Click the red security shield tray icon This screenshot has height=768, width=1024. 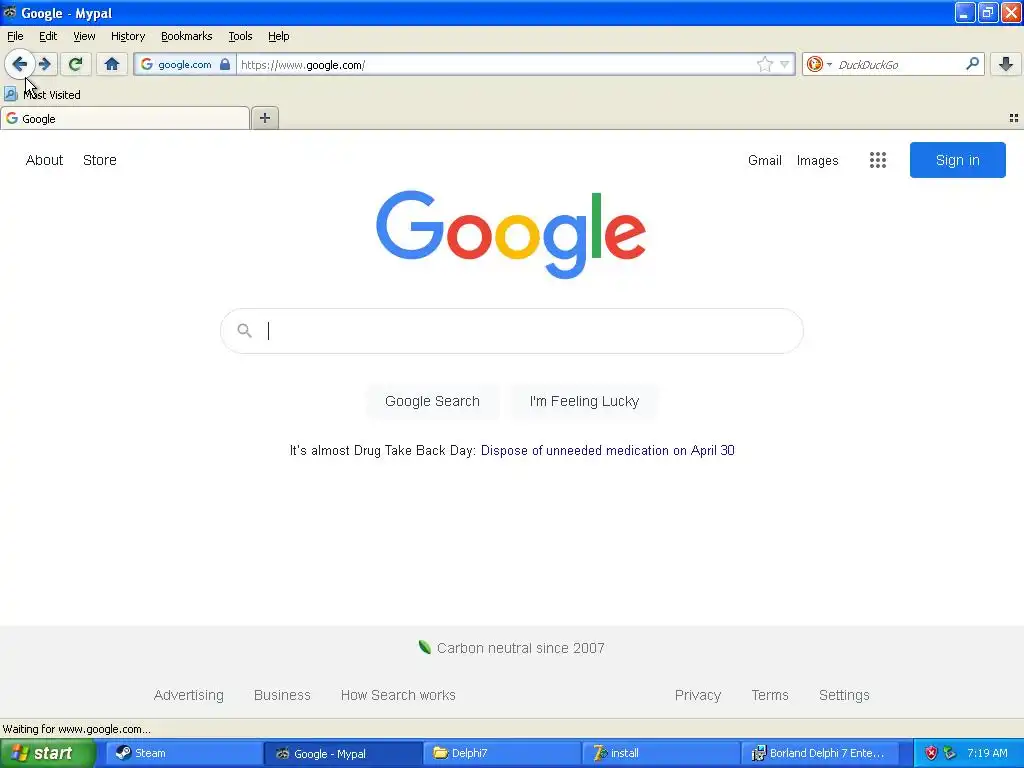(931, 753)
